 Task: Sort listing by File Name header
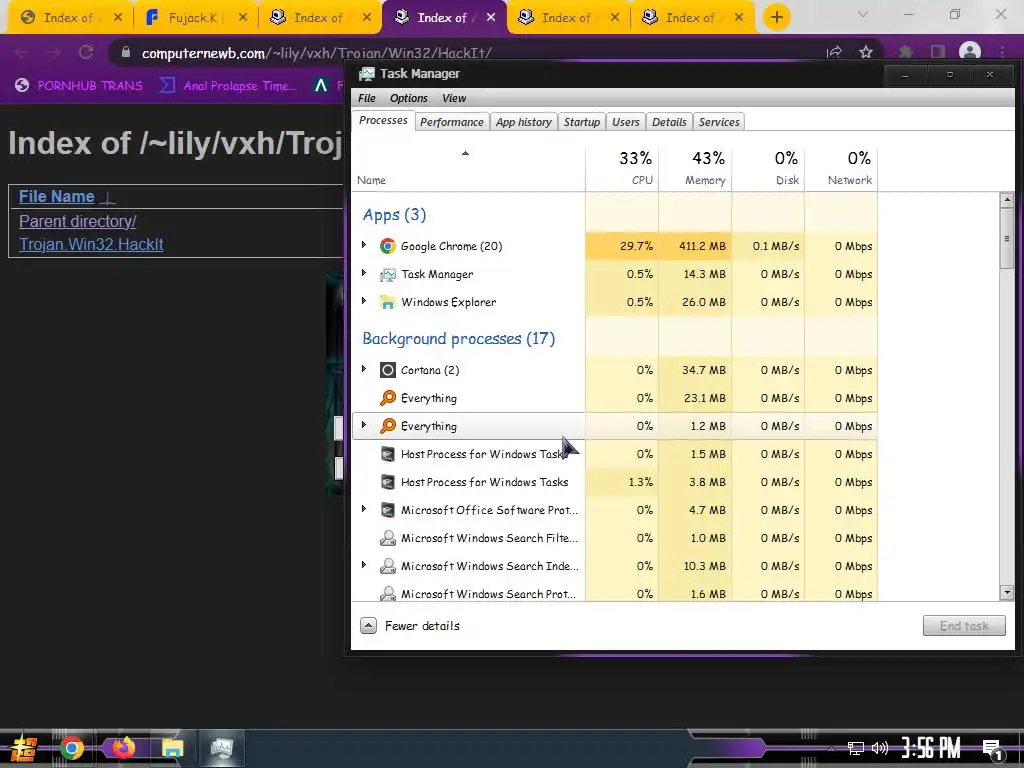pos(57,197)
